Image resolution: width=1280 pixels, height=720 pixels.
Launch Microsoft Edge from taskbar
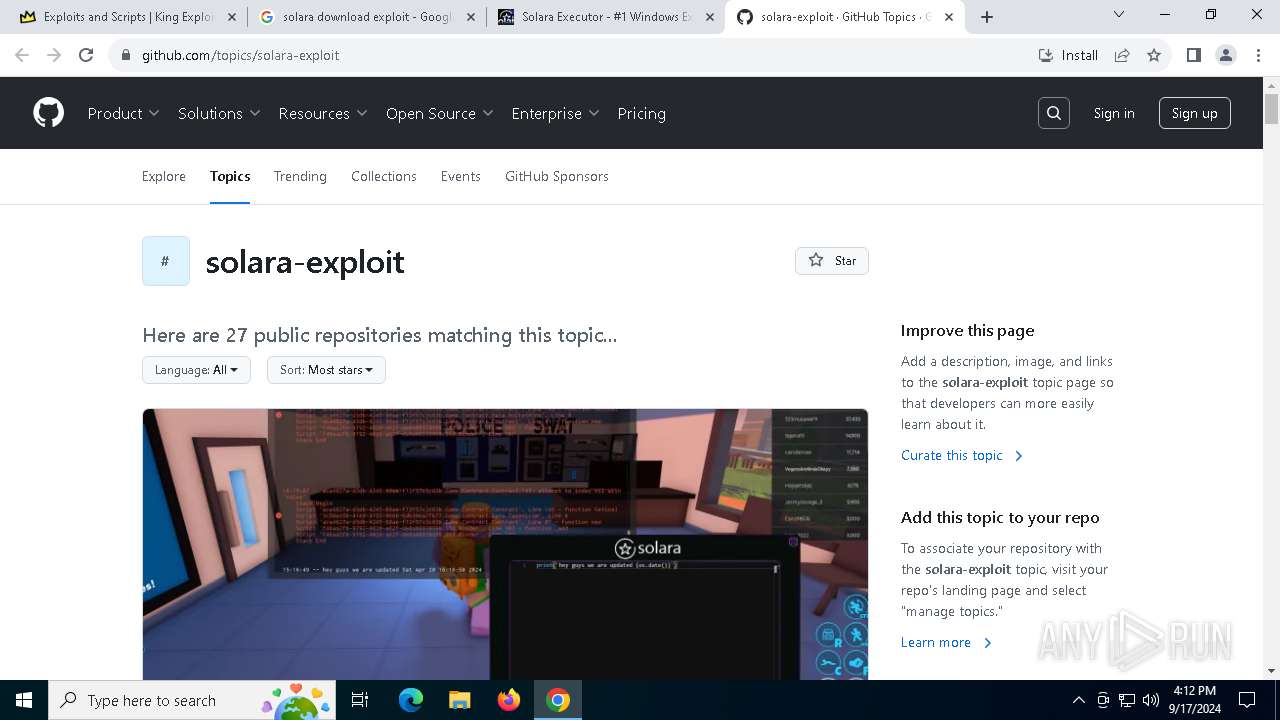click(x=411, y=700)
